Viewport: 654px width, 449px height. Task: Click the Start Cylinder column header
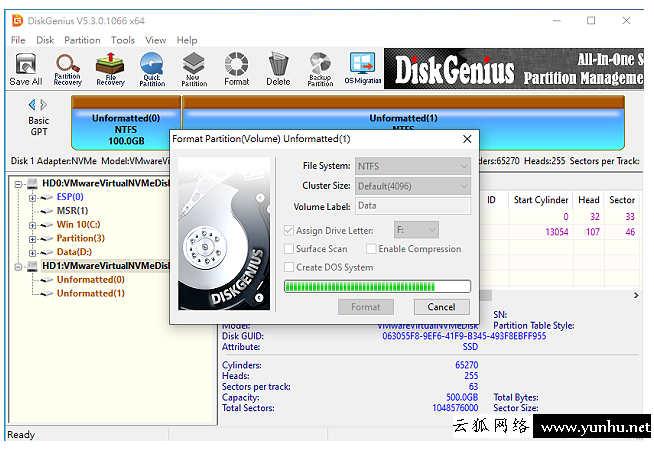541,200
